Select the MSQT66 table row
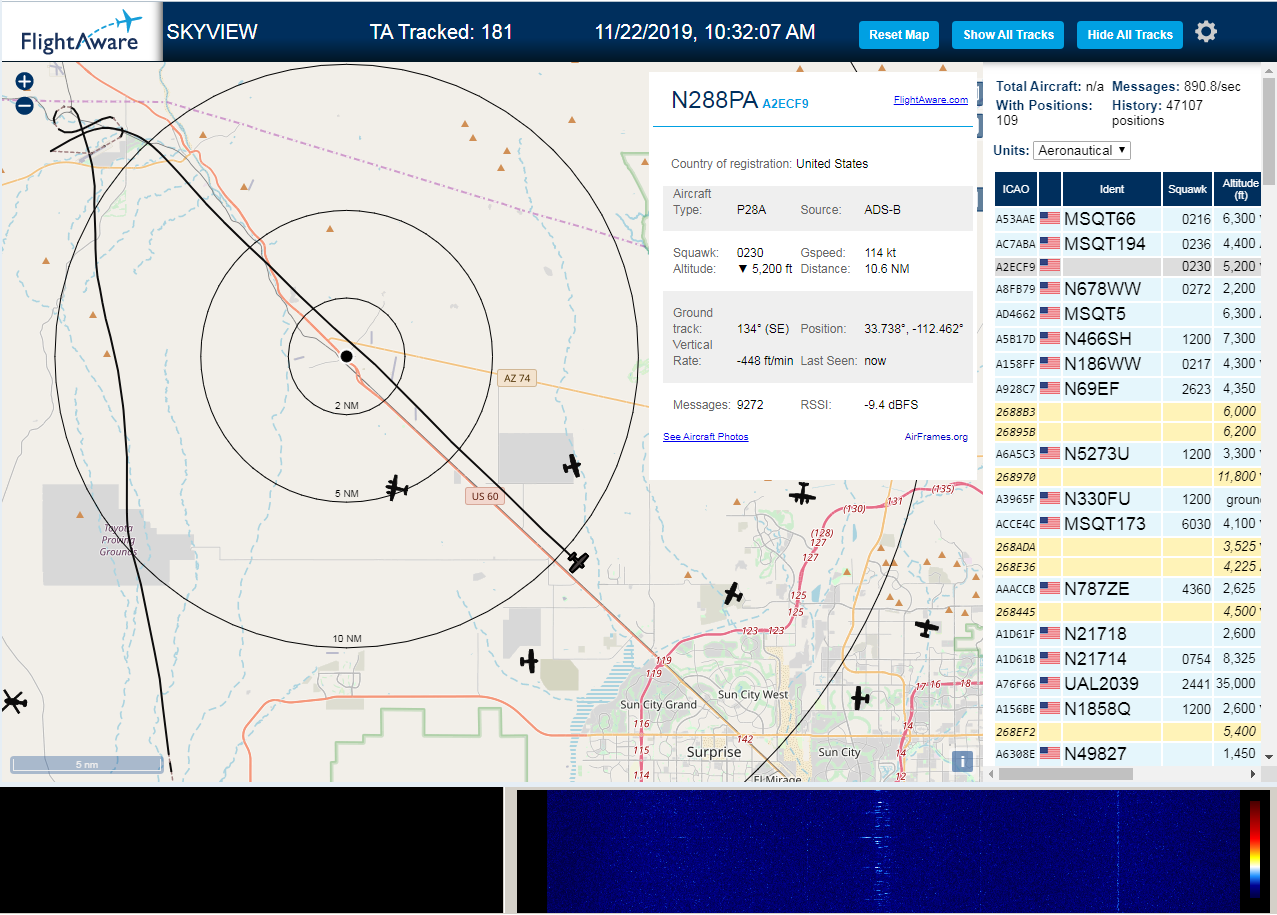The width and height of the screenshot is (1277, 915). (x=1128, y=218)
